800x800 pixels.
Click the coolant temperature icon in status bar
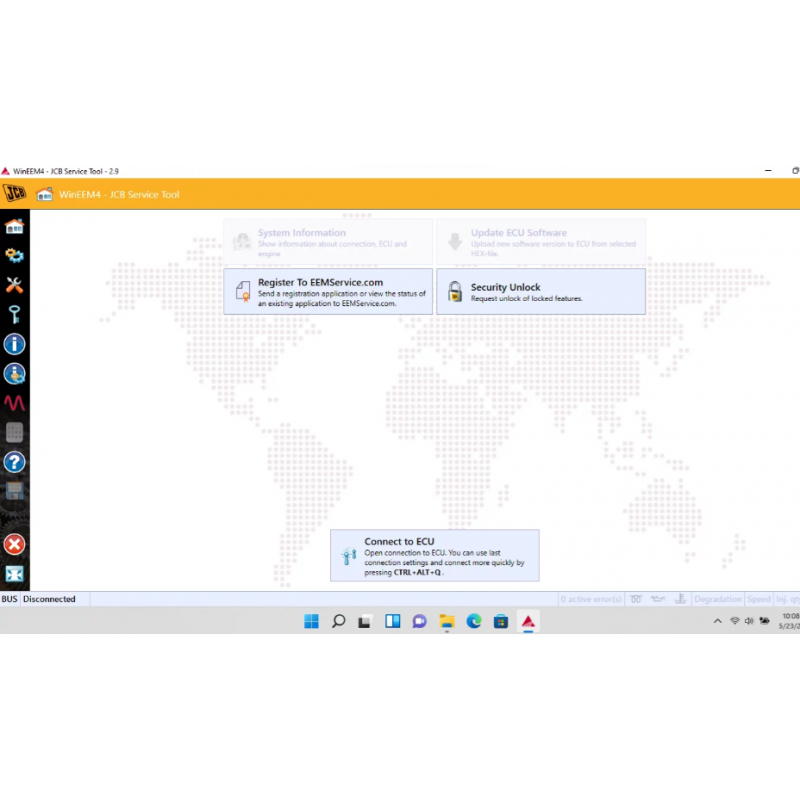click(x=680, y=599)
